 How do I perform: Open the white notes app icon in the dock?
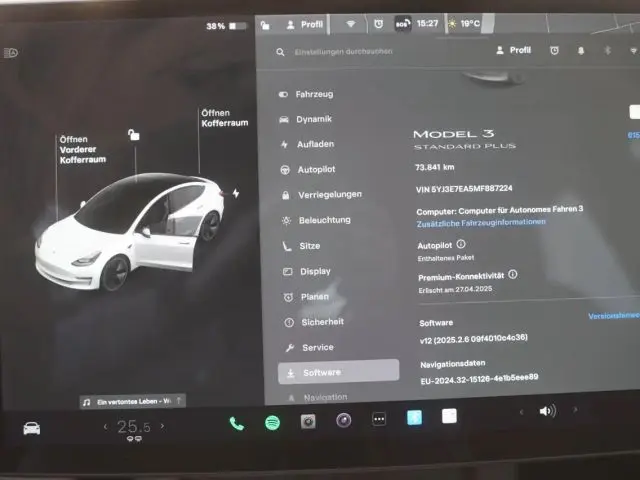449,416
